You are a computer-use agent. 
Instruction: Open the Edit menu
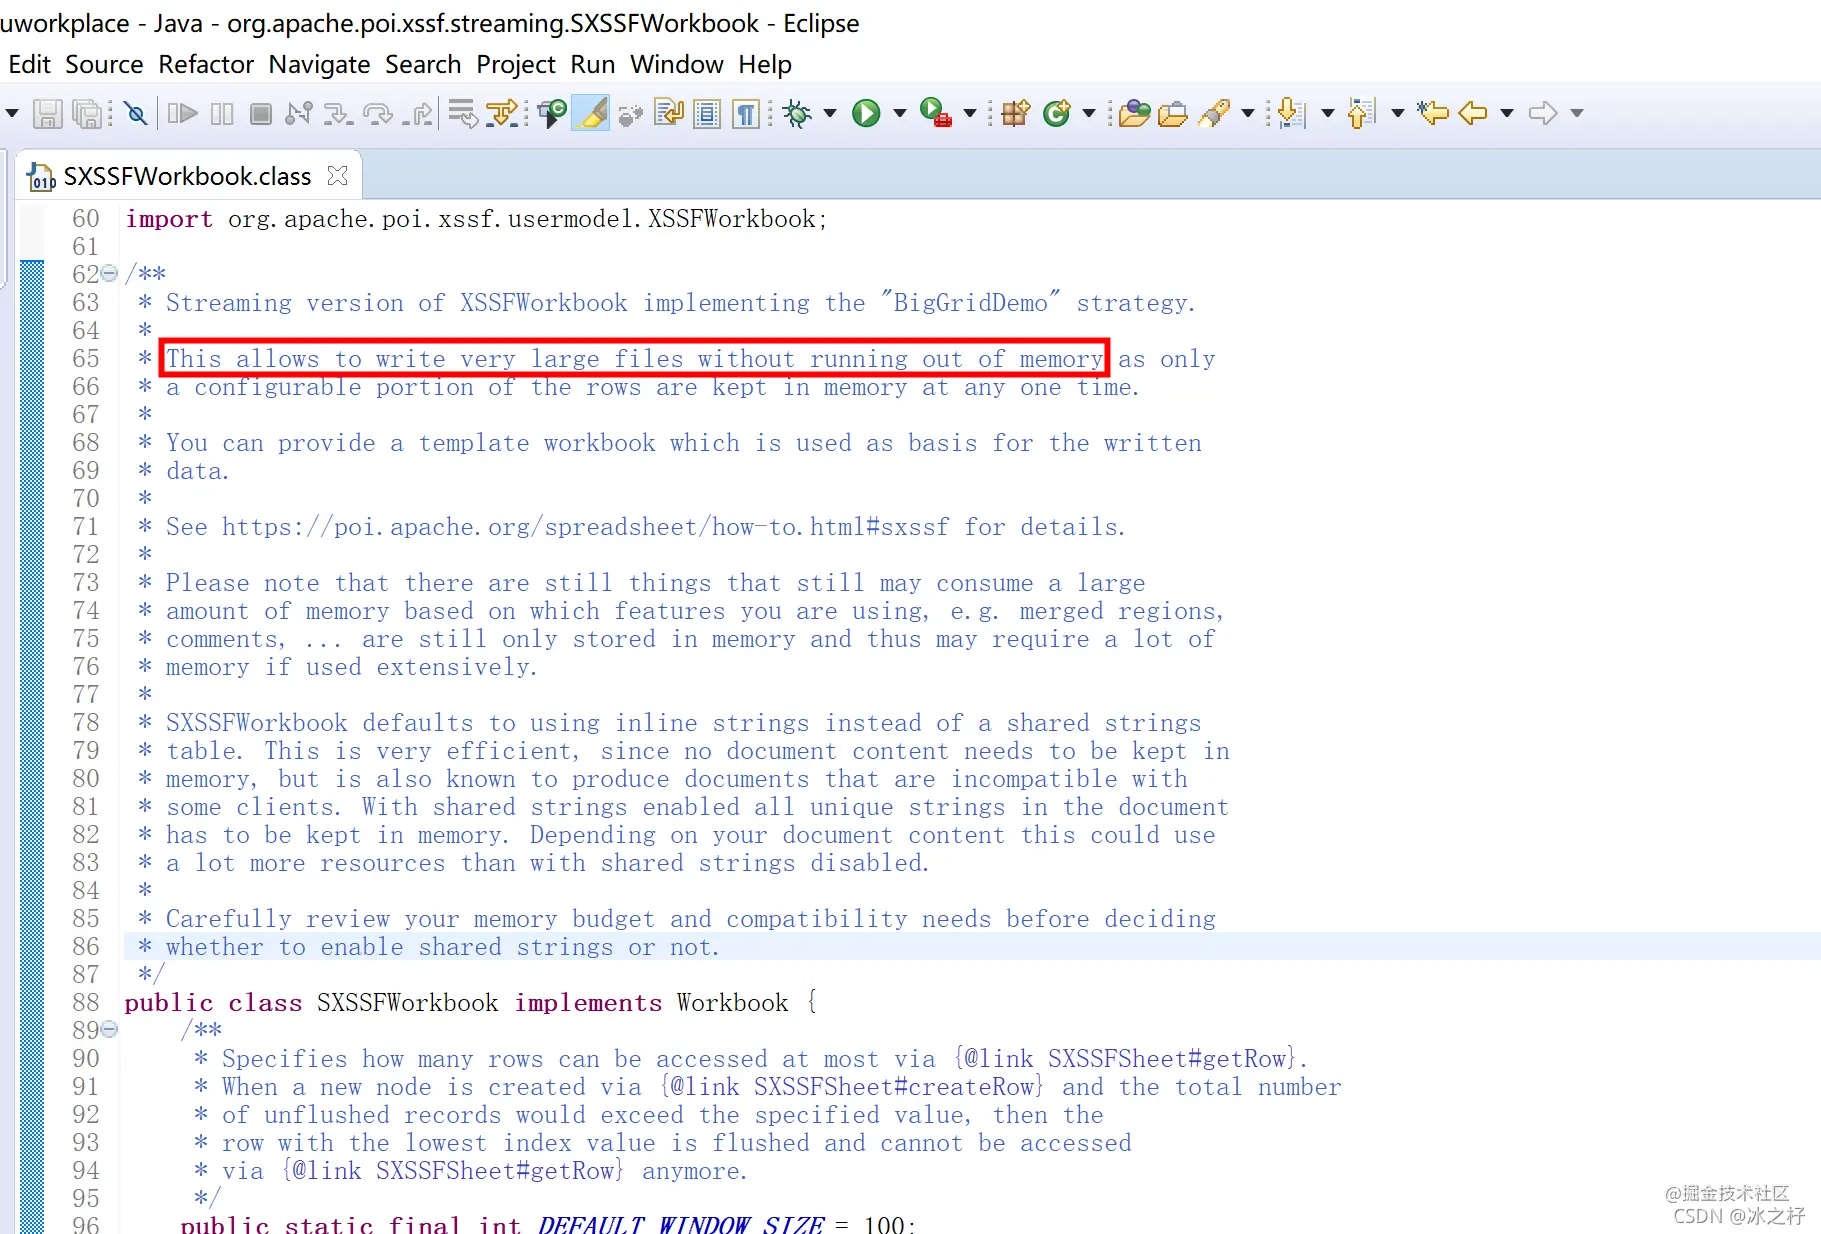click(x=29, y=64)
